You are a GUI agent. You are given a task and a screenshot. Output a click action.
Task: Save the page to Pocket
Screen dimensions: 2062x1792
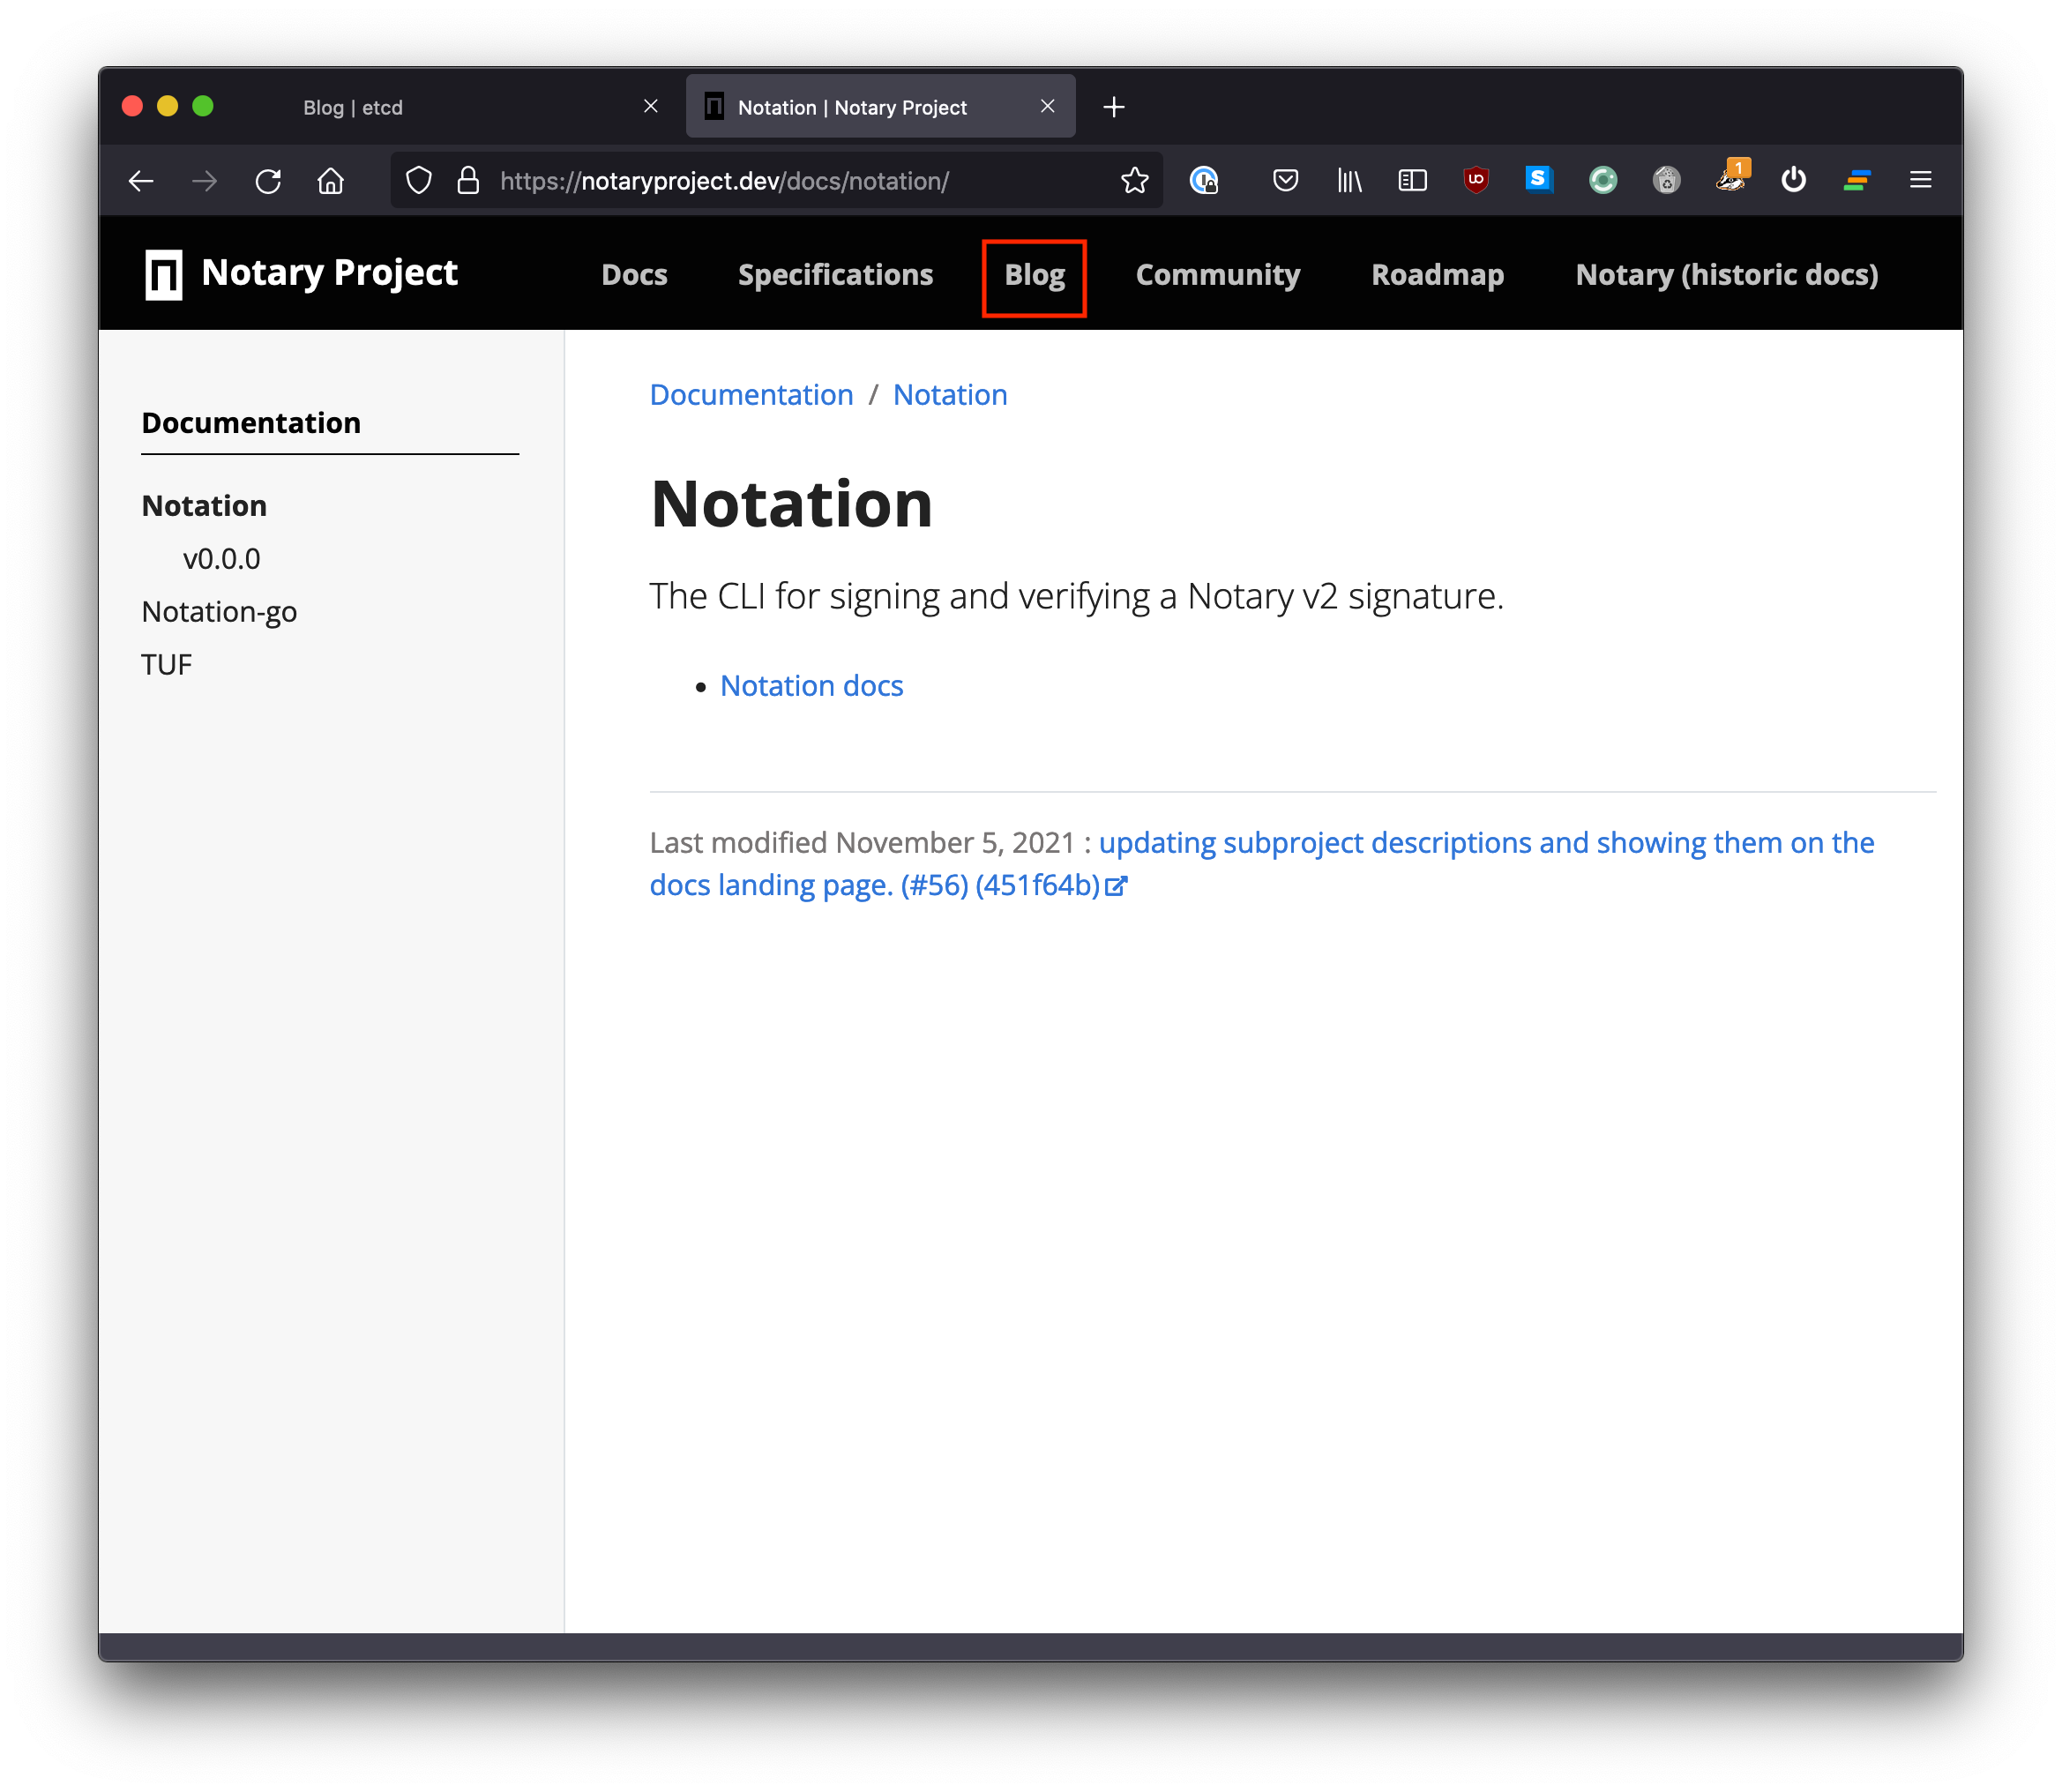pyautogui.click(x=1285, y=181)
